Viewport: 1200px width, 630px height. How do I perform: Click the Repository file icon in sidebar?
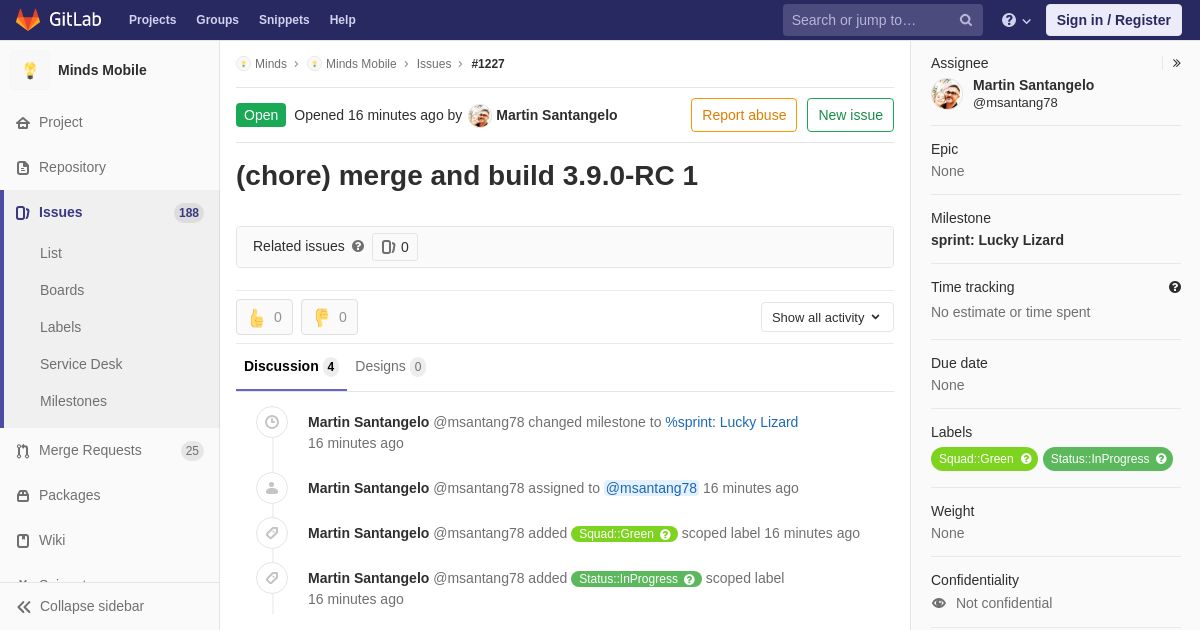[23, 168]
